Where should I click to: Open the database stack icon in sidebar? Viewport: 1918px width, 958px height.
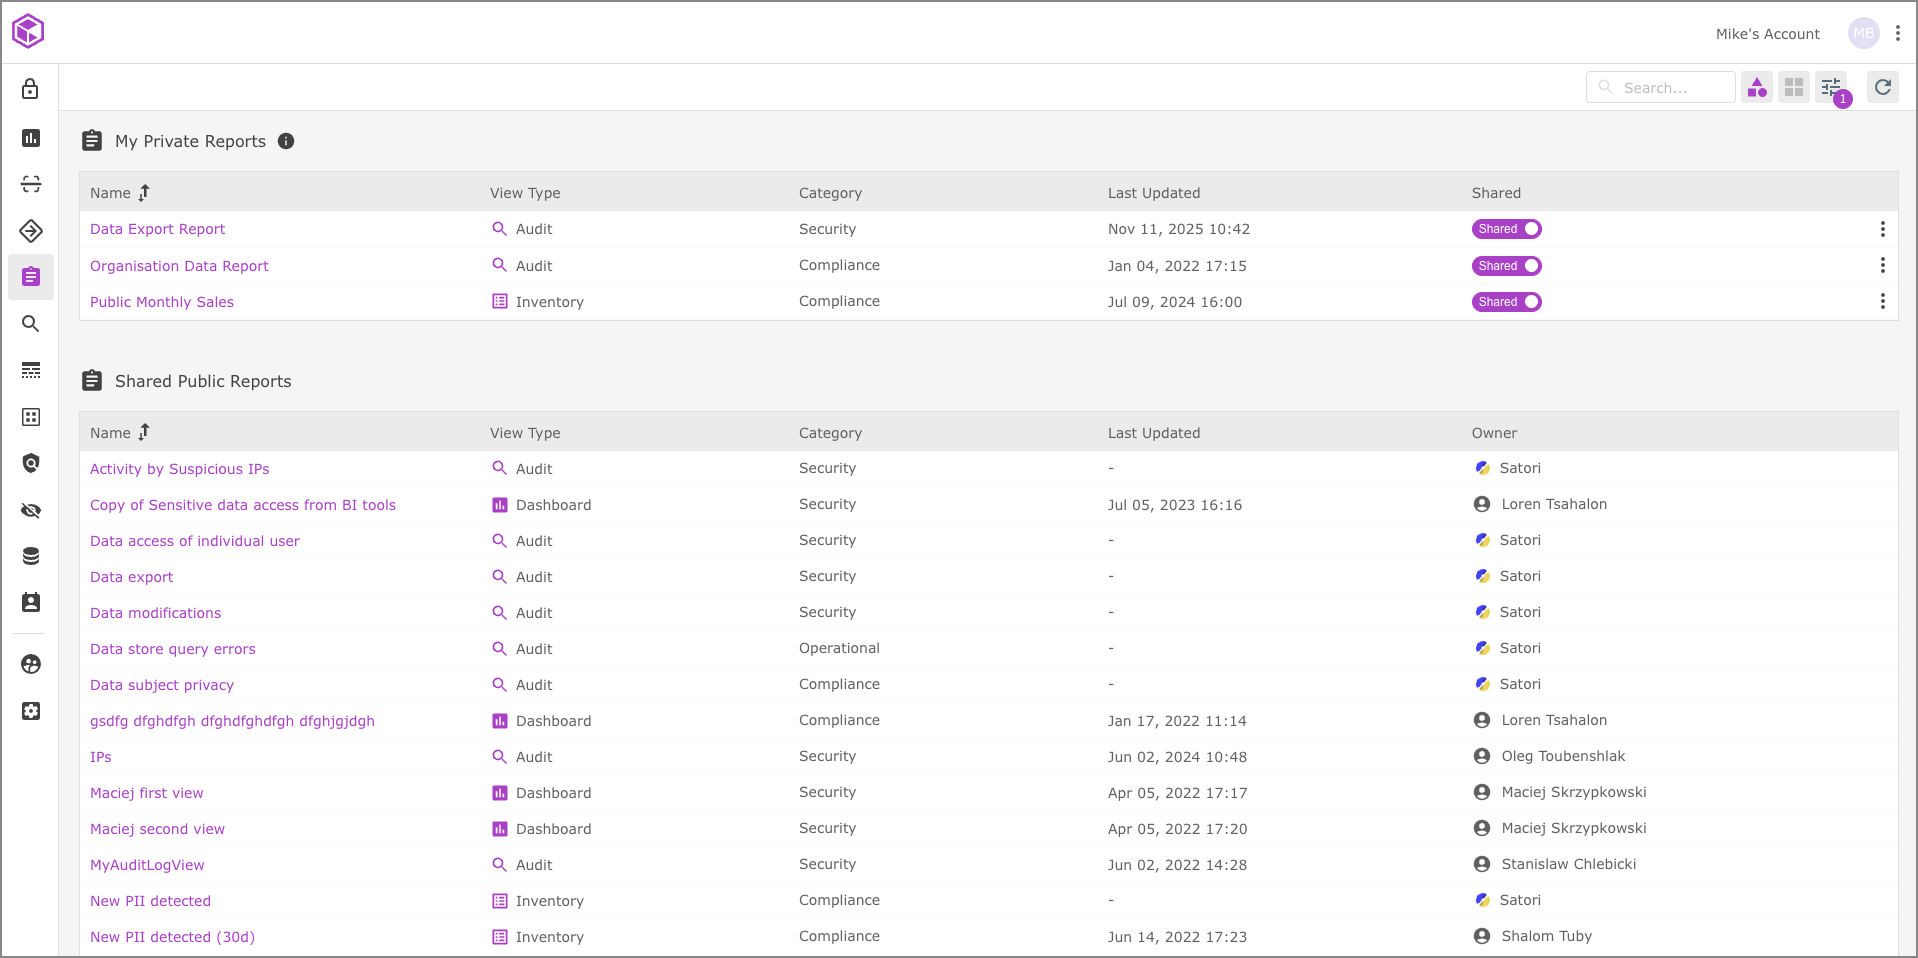[31, 556]
